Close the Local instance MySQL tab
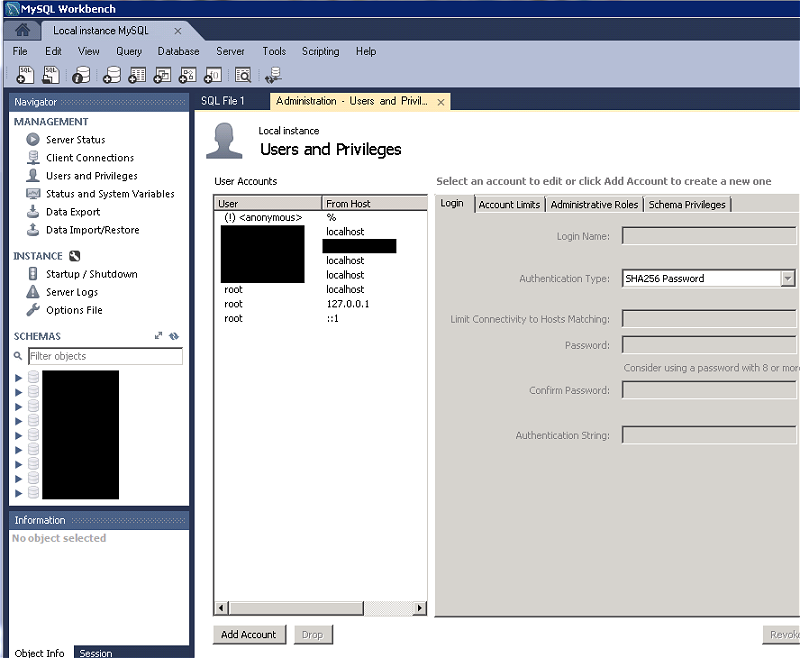Viewport: 800px width, 658px height. point(178,31)
